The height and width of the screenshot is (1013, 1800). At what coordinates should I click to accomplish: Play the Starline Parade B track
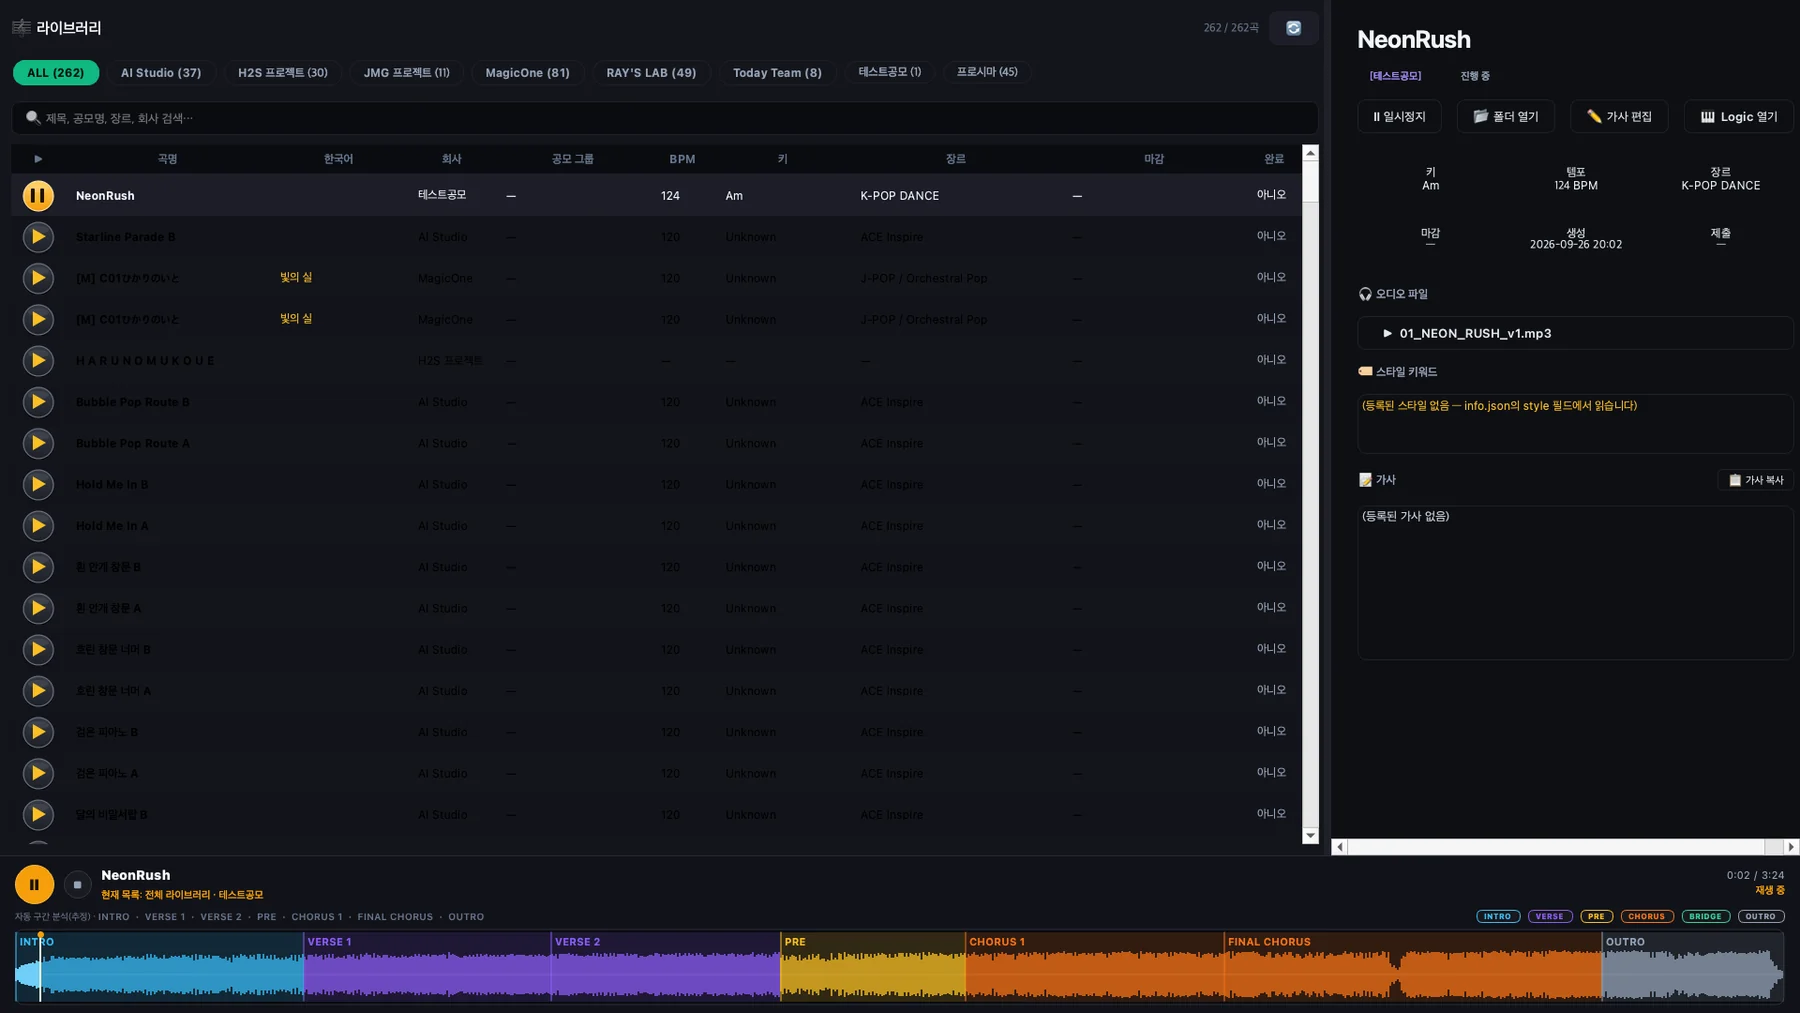[x=38, y=237]
